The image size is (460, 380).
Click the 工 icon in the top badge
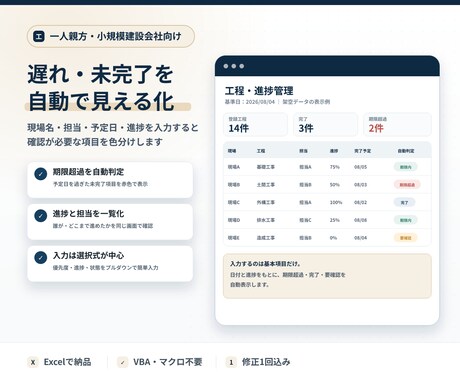[39, 36]
